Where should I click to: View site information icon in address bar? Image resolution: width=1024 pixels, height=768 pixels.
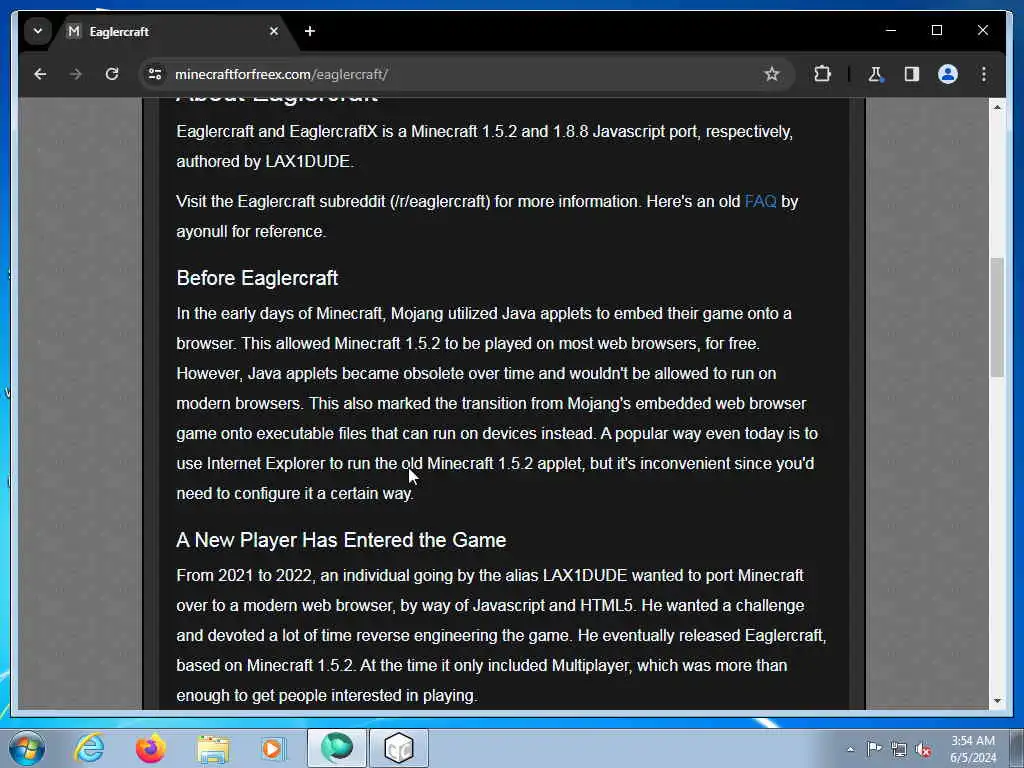155,74
